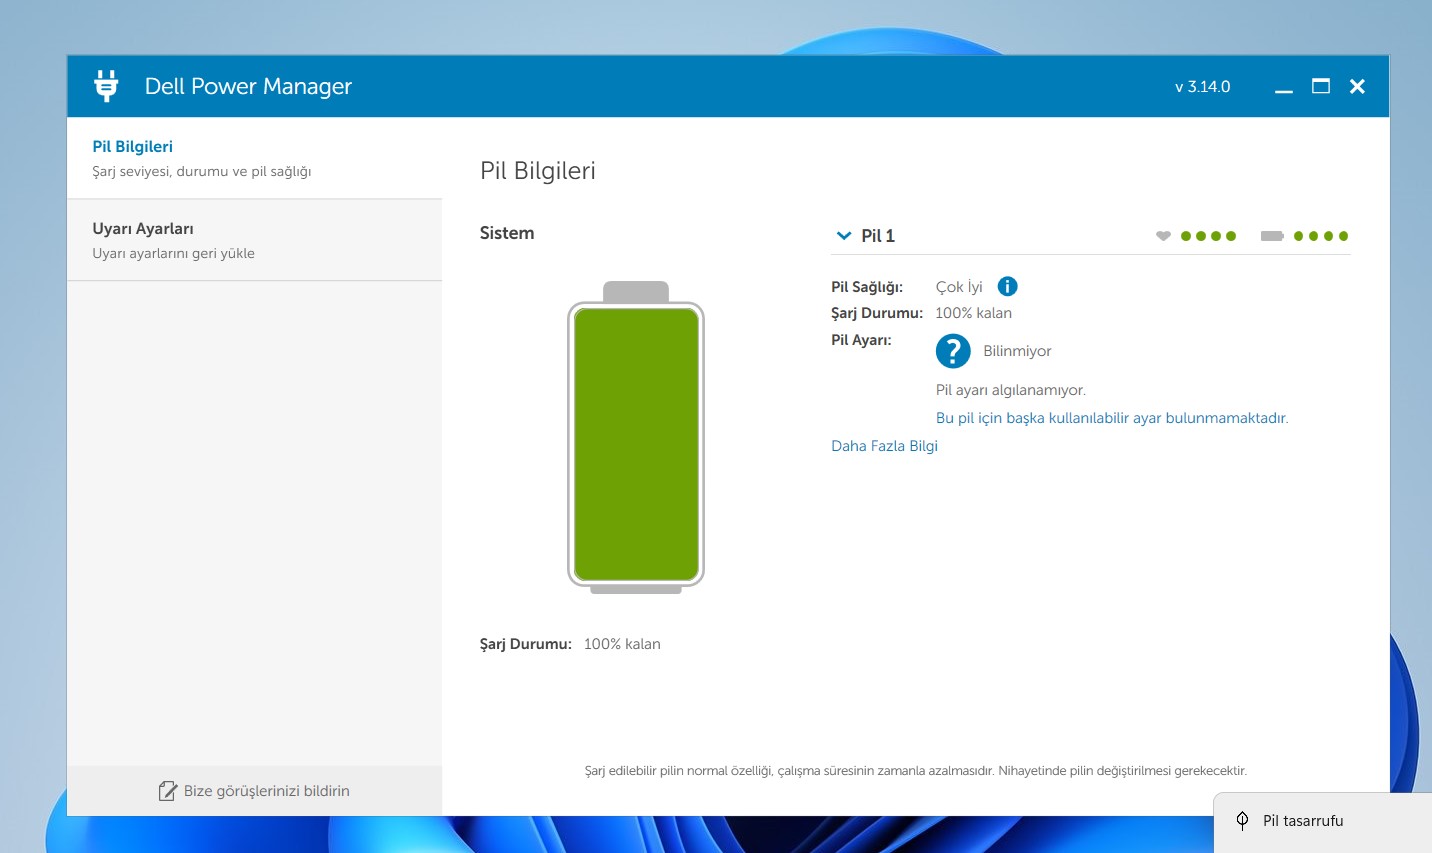Screen dimensions: 1432x853
Task: Click the 'Bu pil için başka kullanılabilir ayar' link
Action: point(1111,418)
